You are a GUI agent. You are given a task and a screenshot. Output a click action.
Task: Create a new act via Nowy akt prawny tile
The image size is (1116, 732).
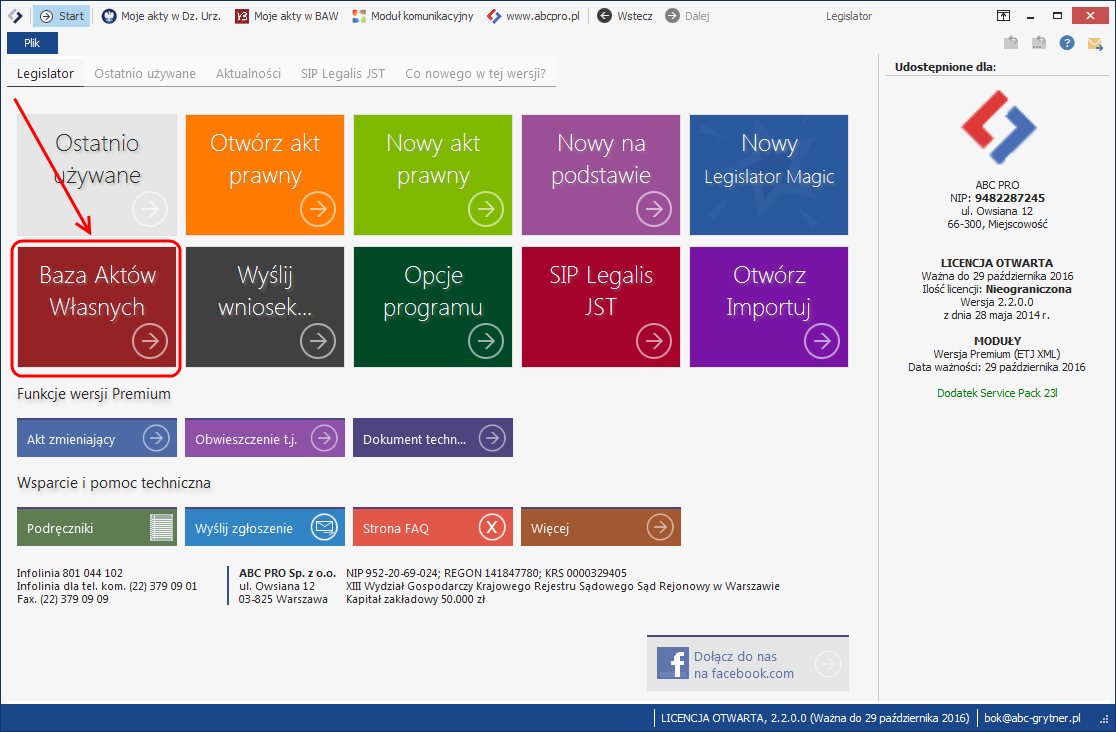(x=433, y=174)
